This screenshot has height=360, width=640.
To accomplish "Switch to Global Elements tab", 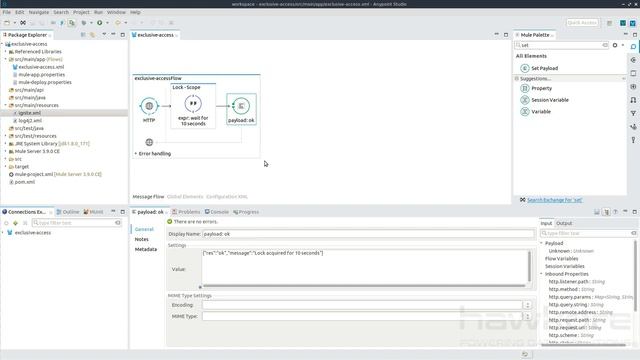I will pos(185,197).
